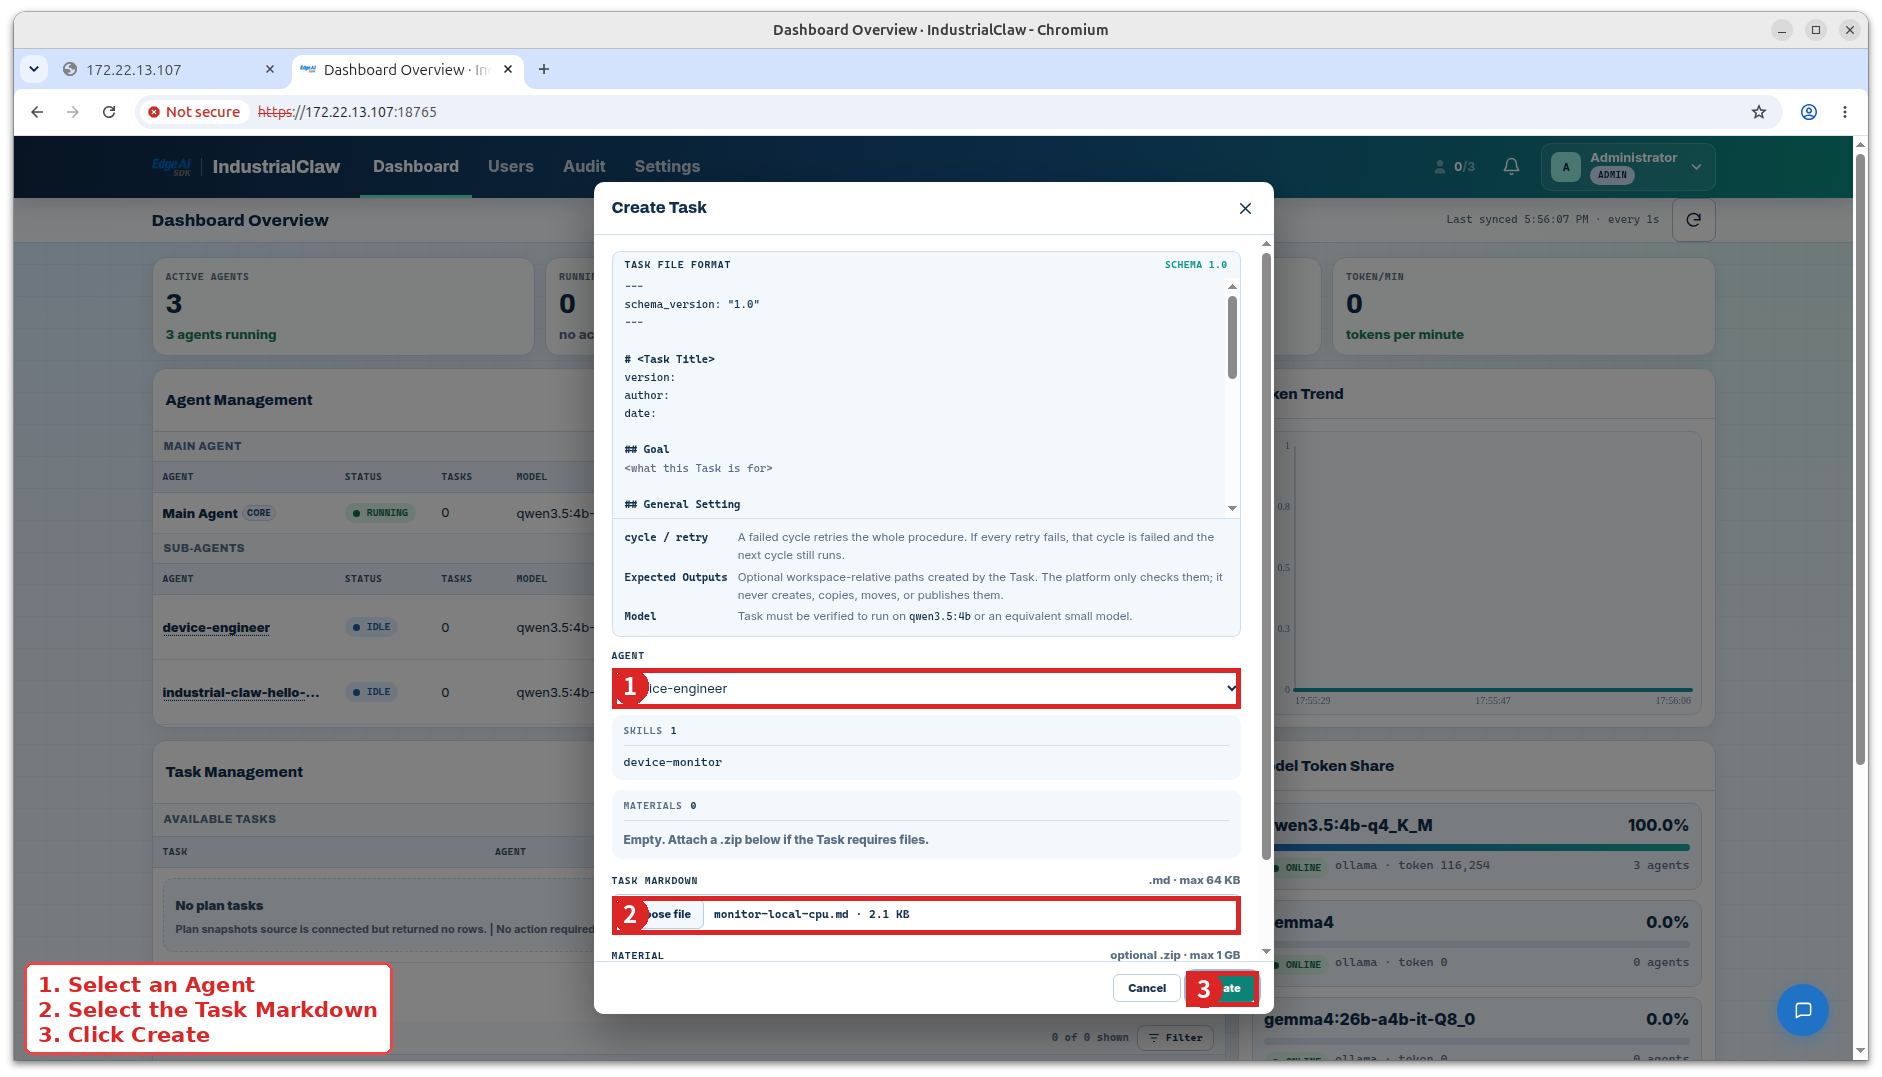Open the device-engineer sub-agent link
Image resolution: width=1882 pixels, height=1077 pixels.
pyautogui.click(x=216, y=628)
